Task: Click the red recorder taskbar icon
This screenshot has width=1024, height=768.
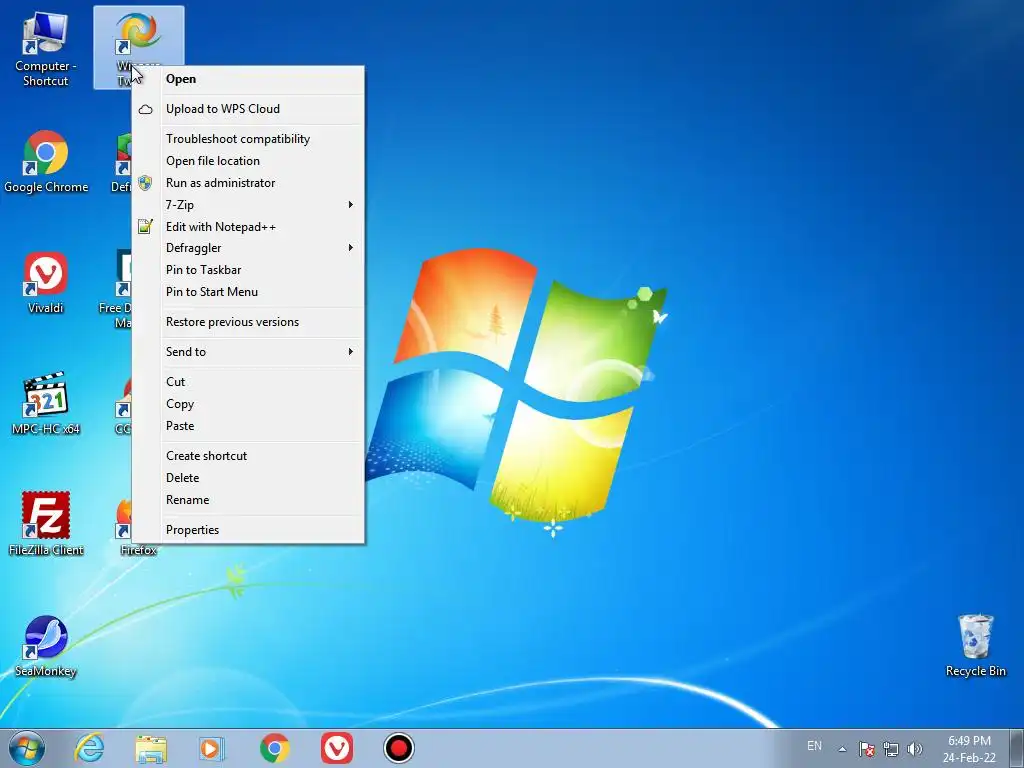Action: (398, 748)
